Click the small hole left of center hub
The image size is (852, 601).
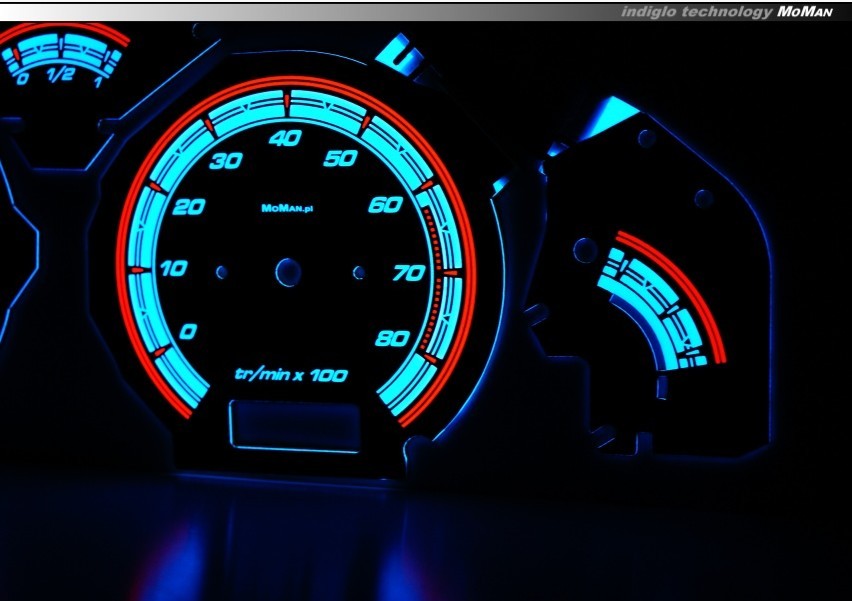[x=221, y=271]
